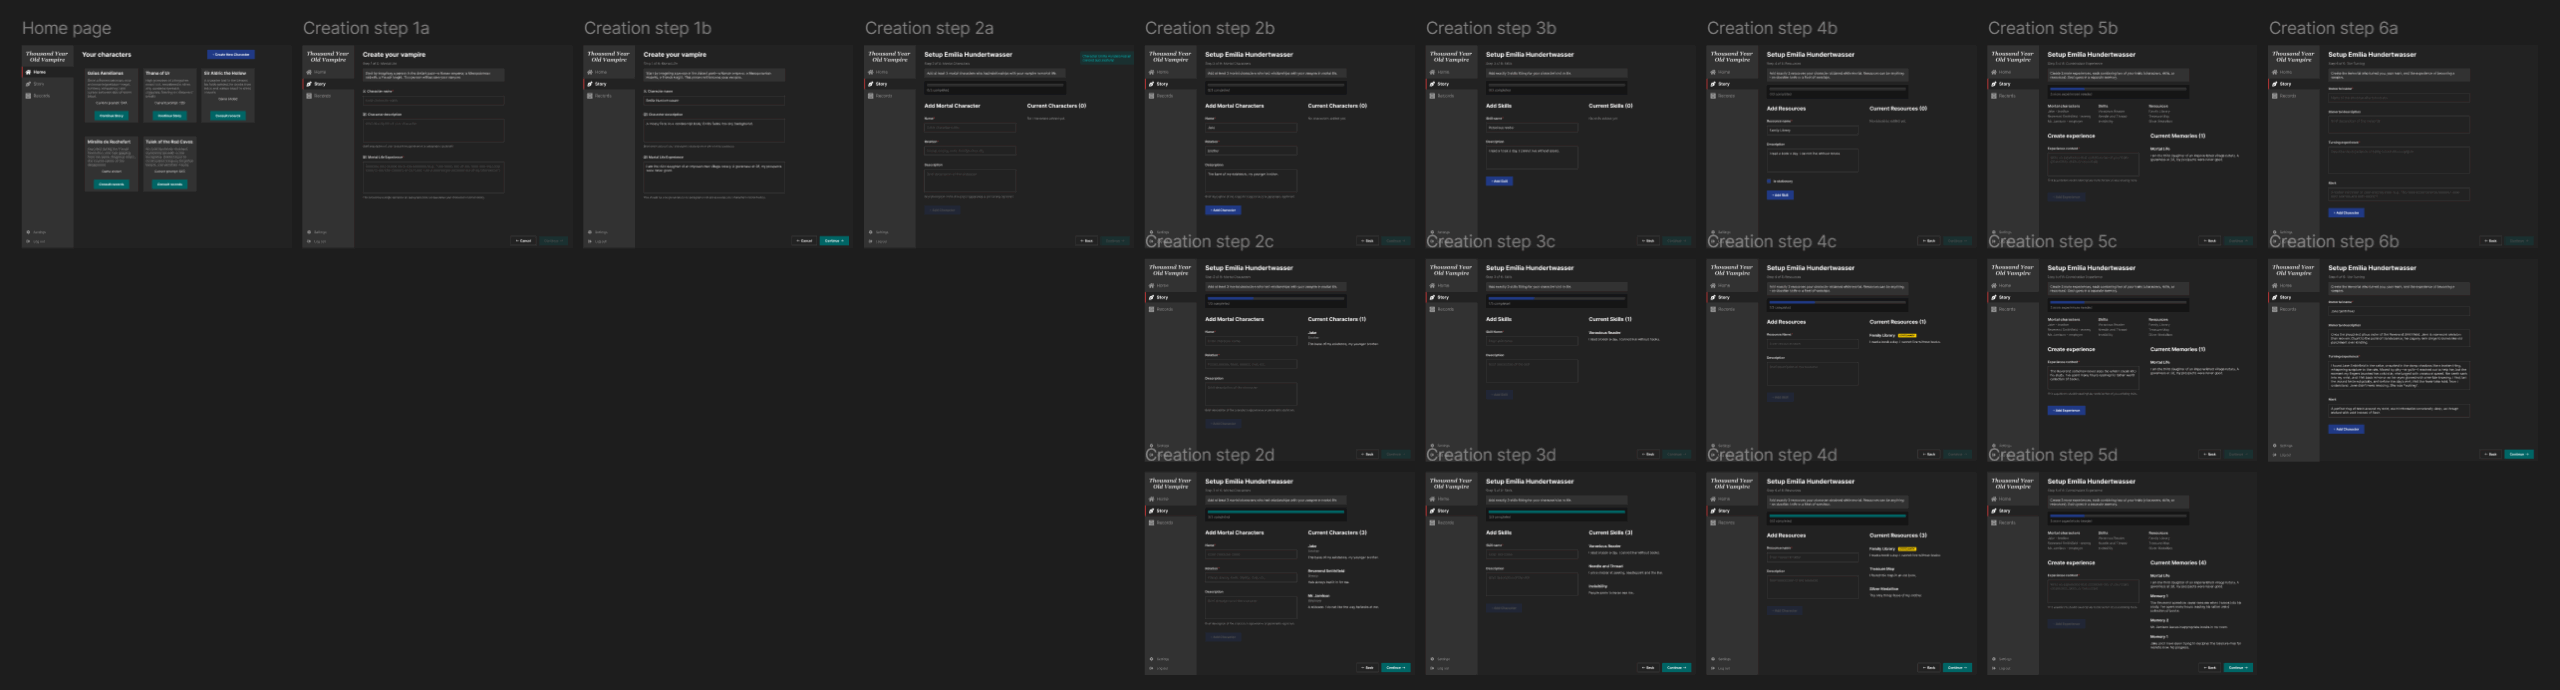Click Records icon in Creation step 2a sidebar
The width and height of the screenshot is (2560, 690).
pyautogui.click(x=872, y=96)
